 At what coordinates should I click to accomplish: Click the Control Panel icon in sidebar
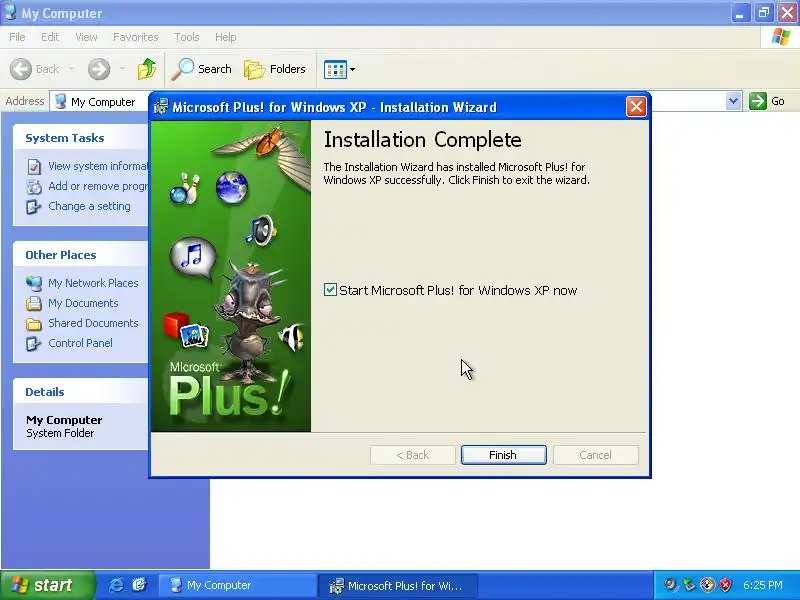34,343
